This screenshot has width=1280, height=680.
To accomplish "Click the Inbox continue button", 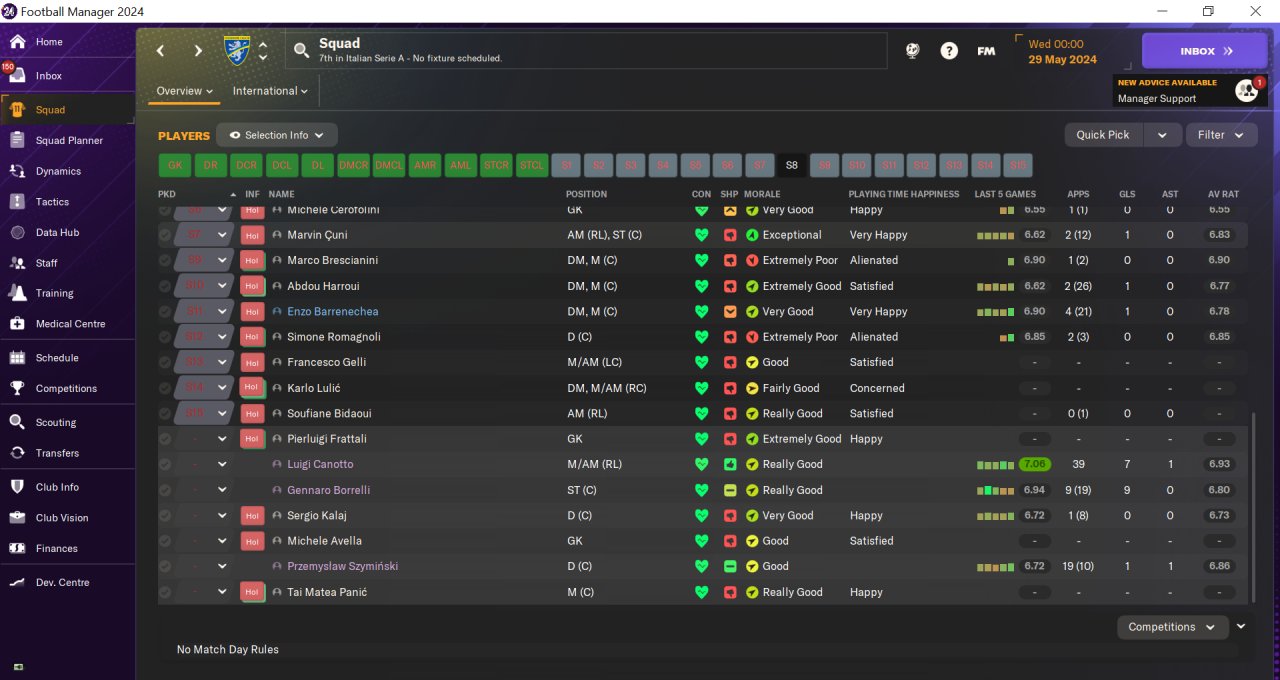I will pos(1204,51).
